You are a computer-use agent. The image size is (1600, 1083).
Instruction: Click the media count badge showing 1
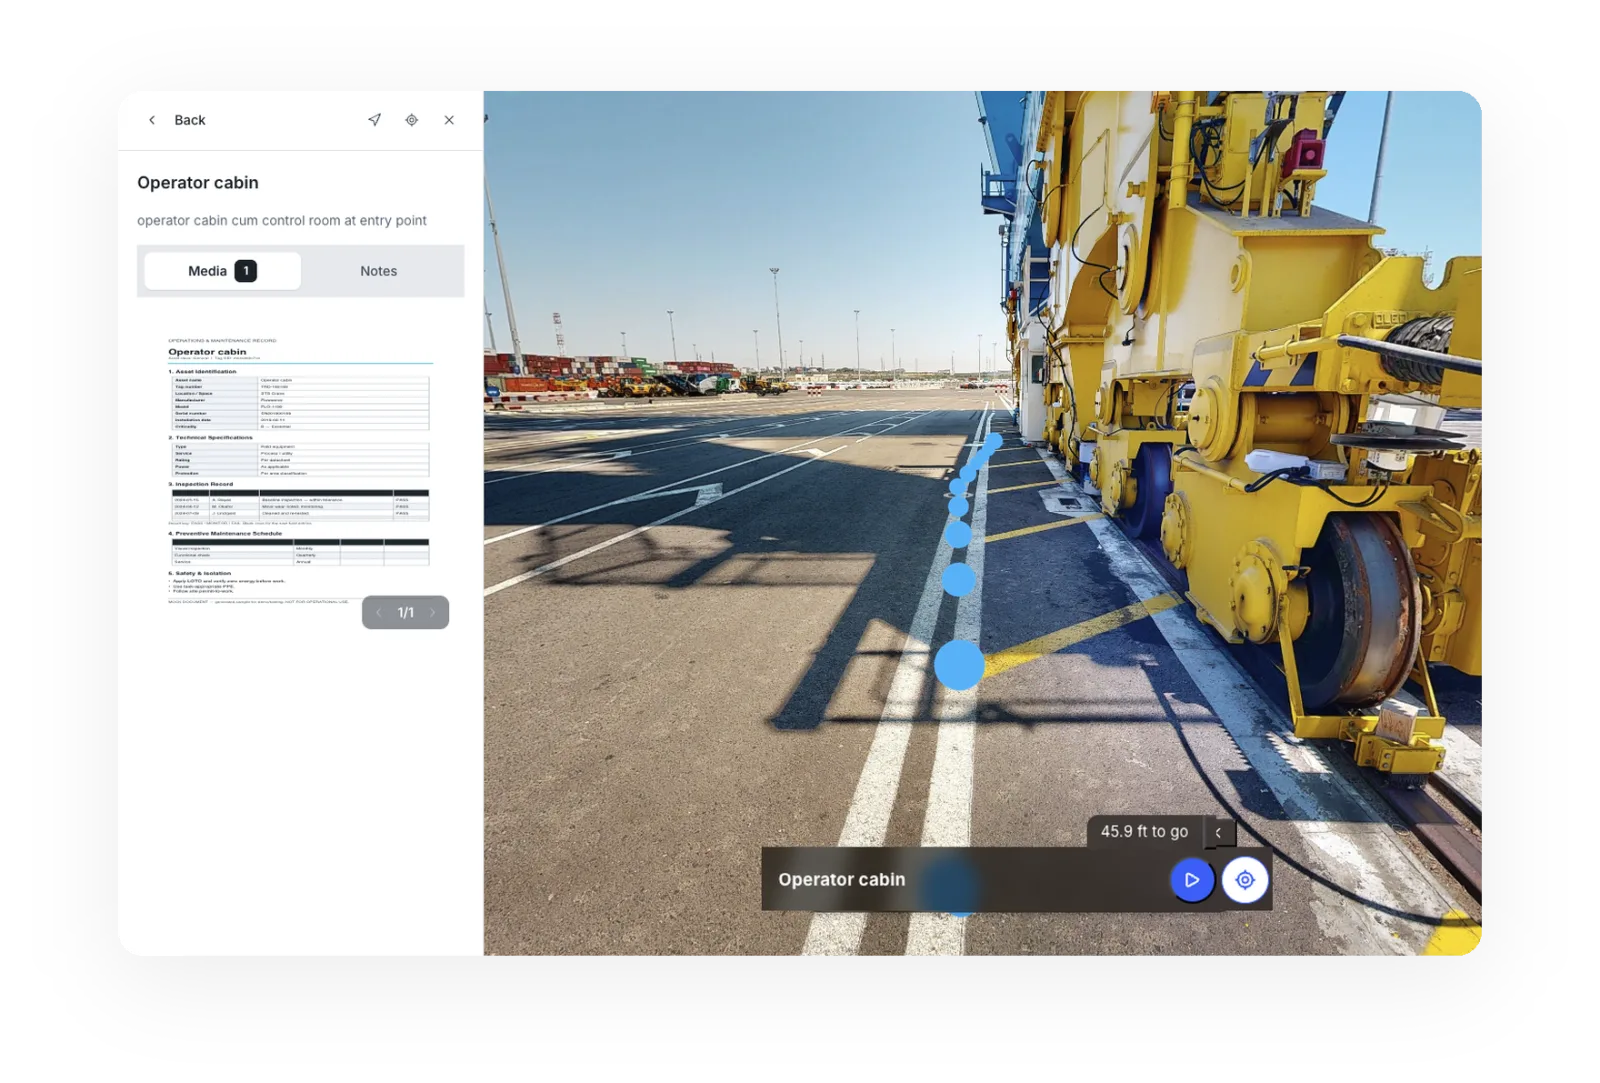246,271
